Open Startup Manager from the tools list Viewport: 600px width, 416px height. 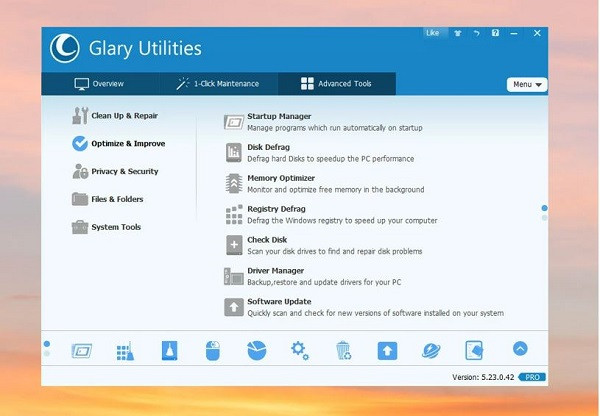tap(323, 122)
